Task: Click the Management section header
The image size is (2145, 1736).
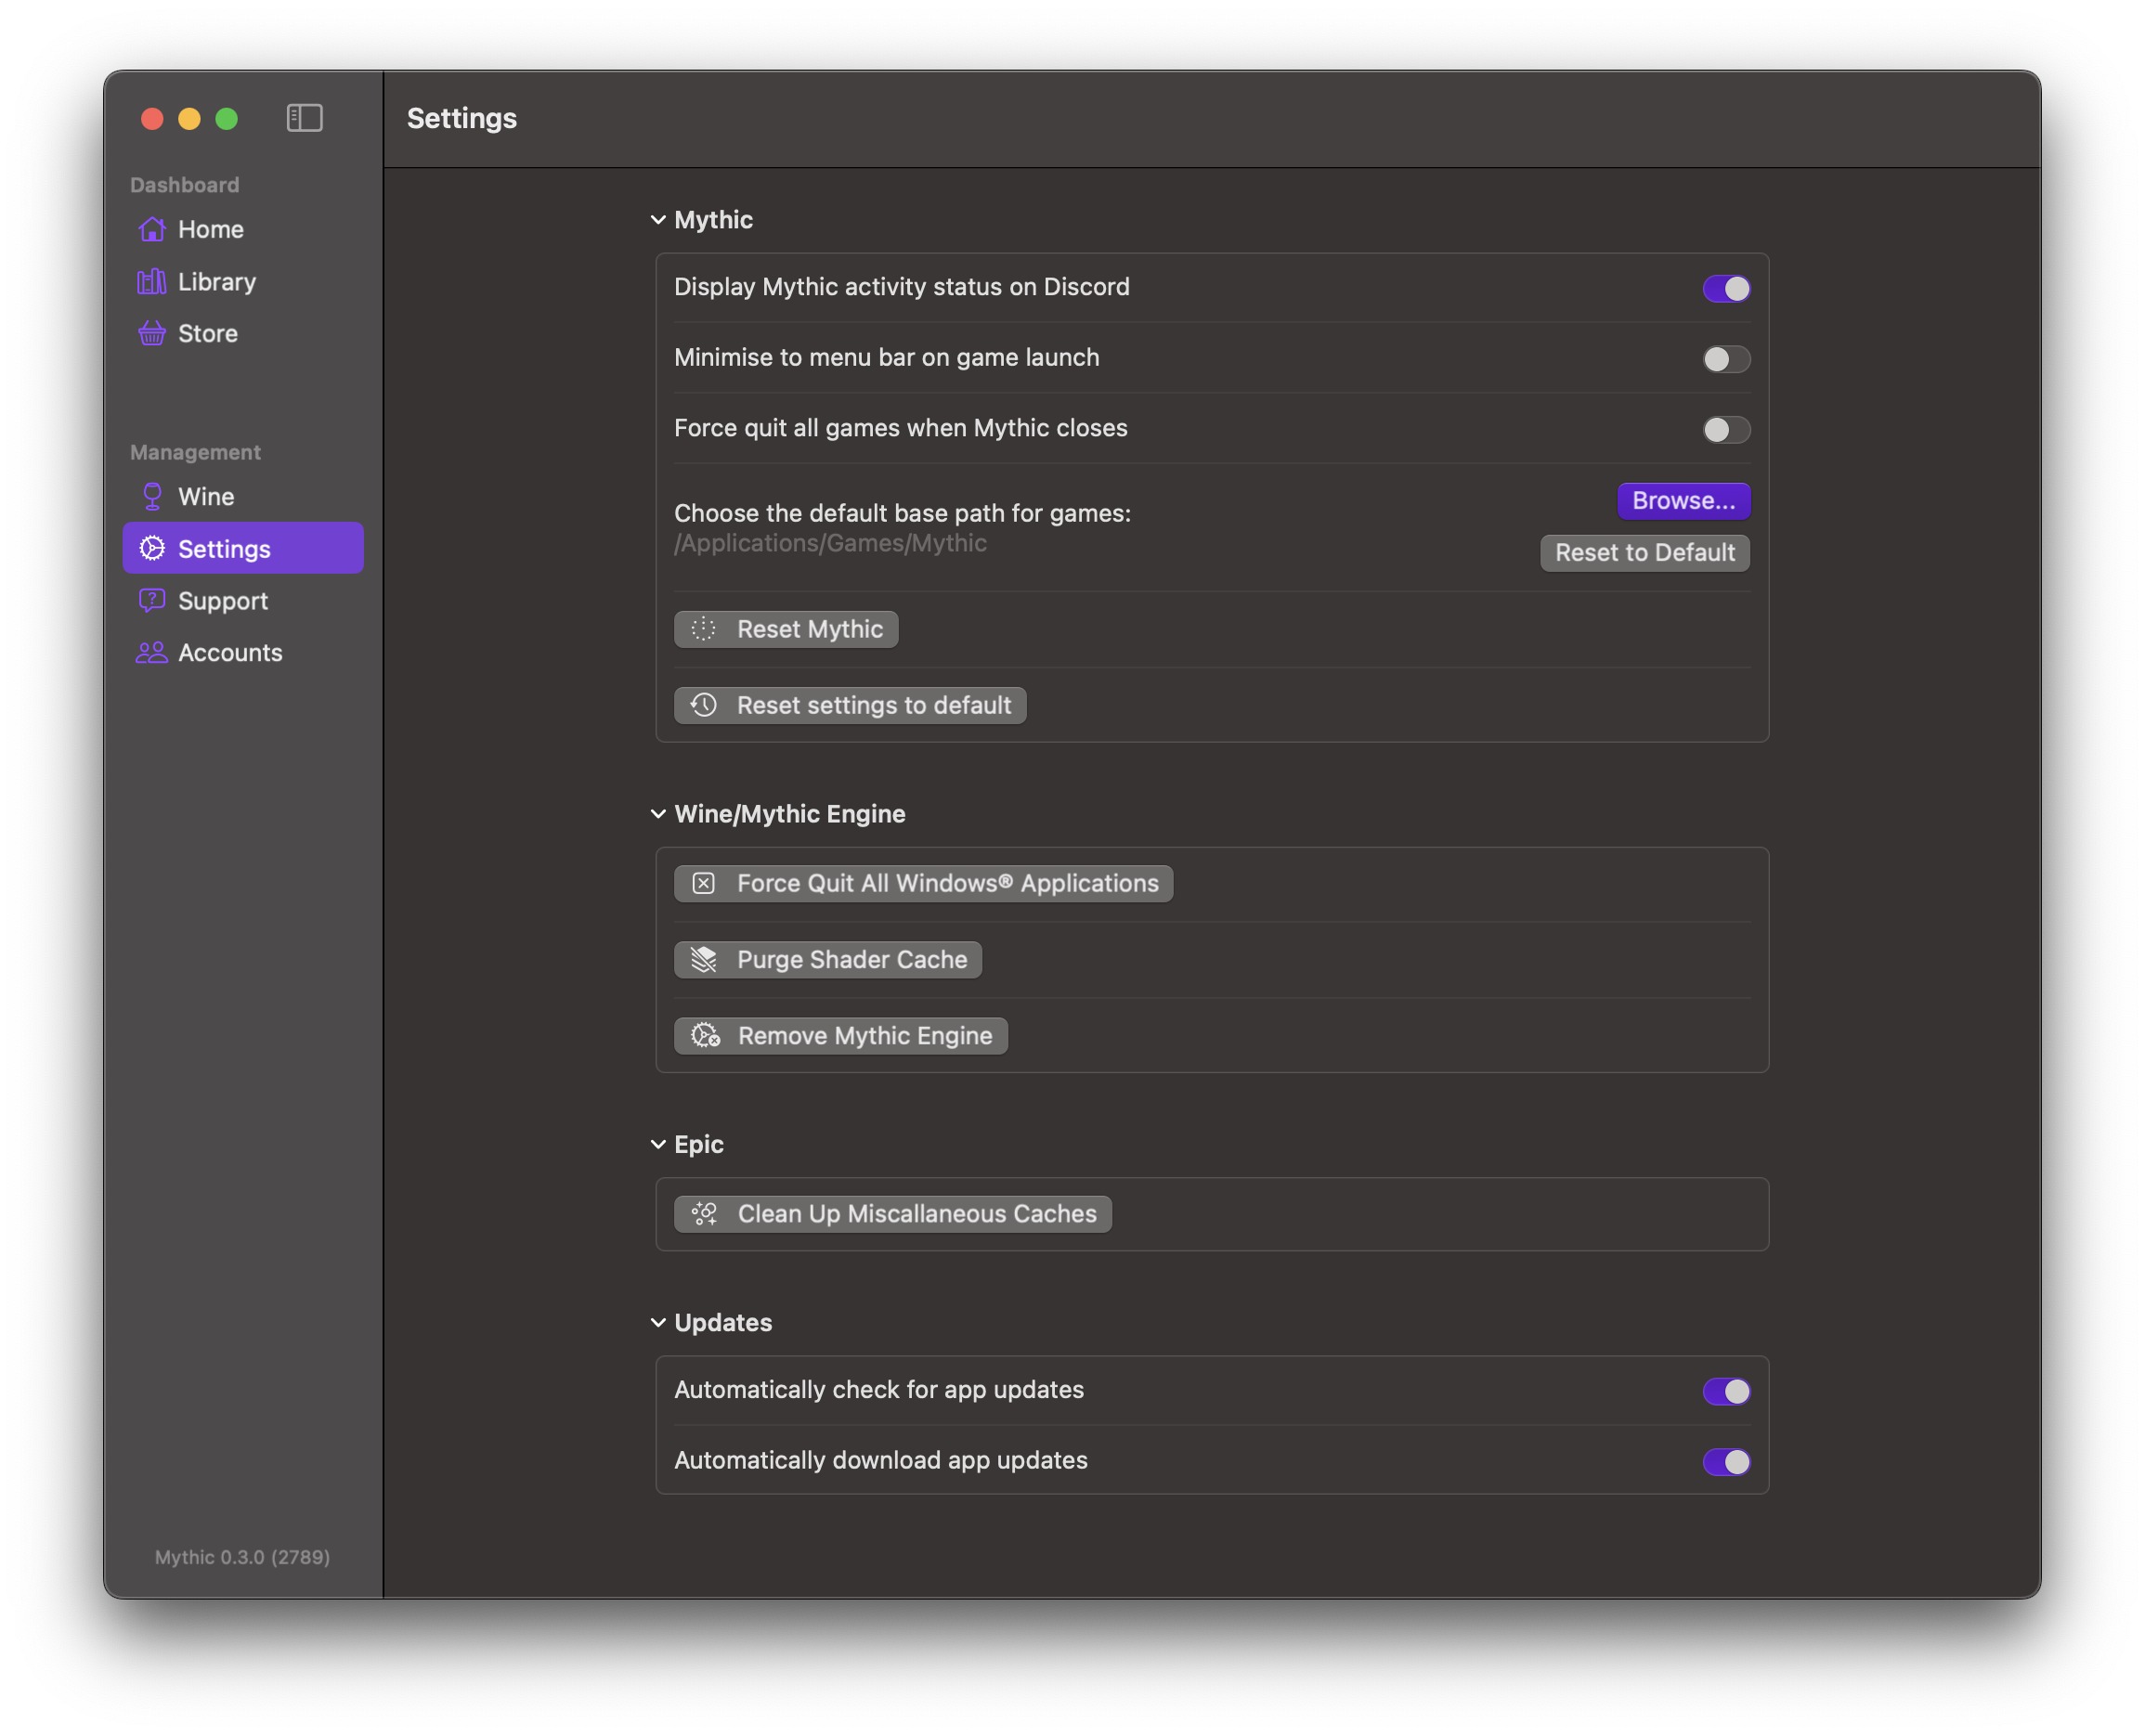Action: [195, 452]
